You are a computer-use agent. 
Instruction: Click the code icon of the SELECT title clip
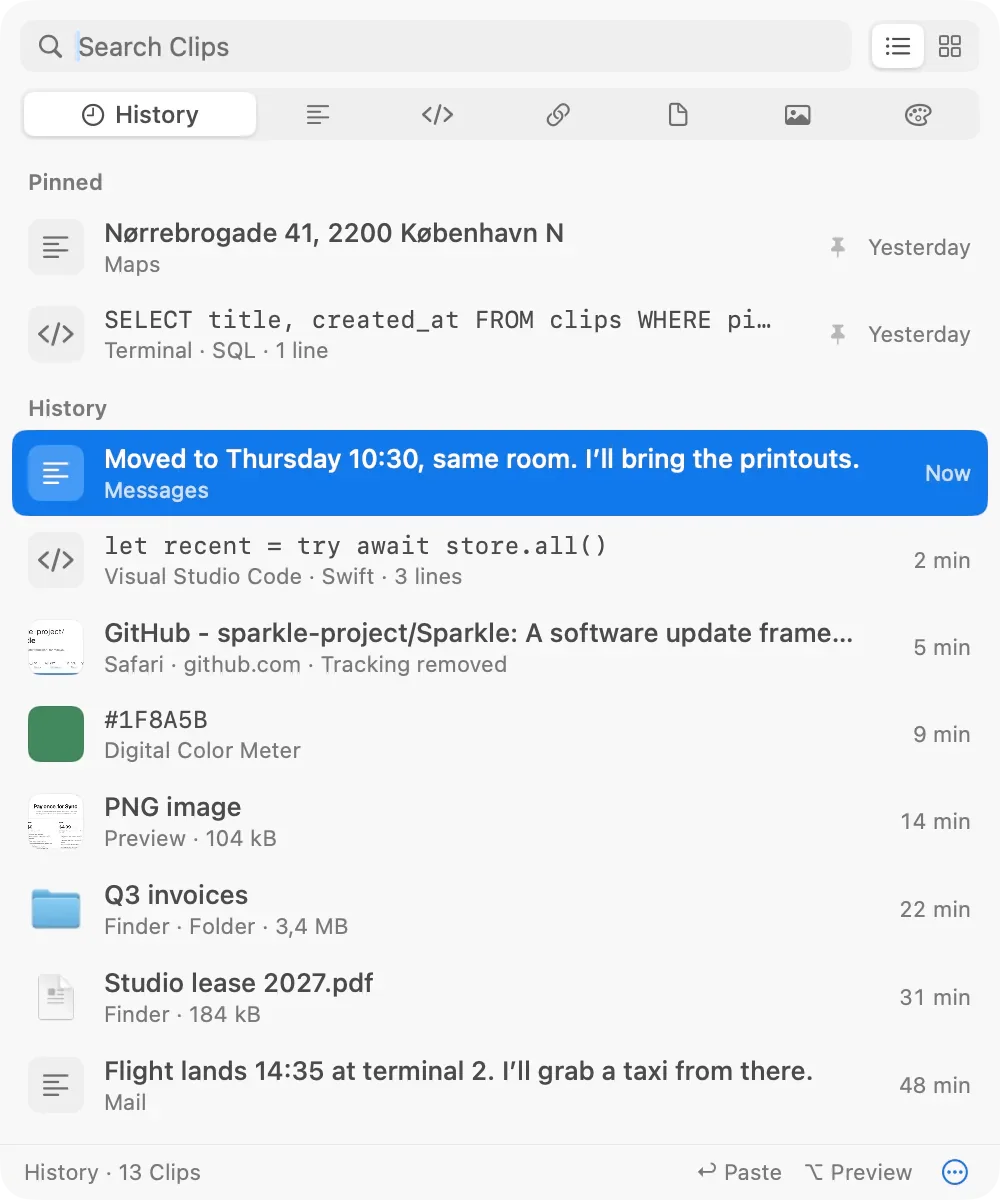(56, 334)
